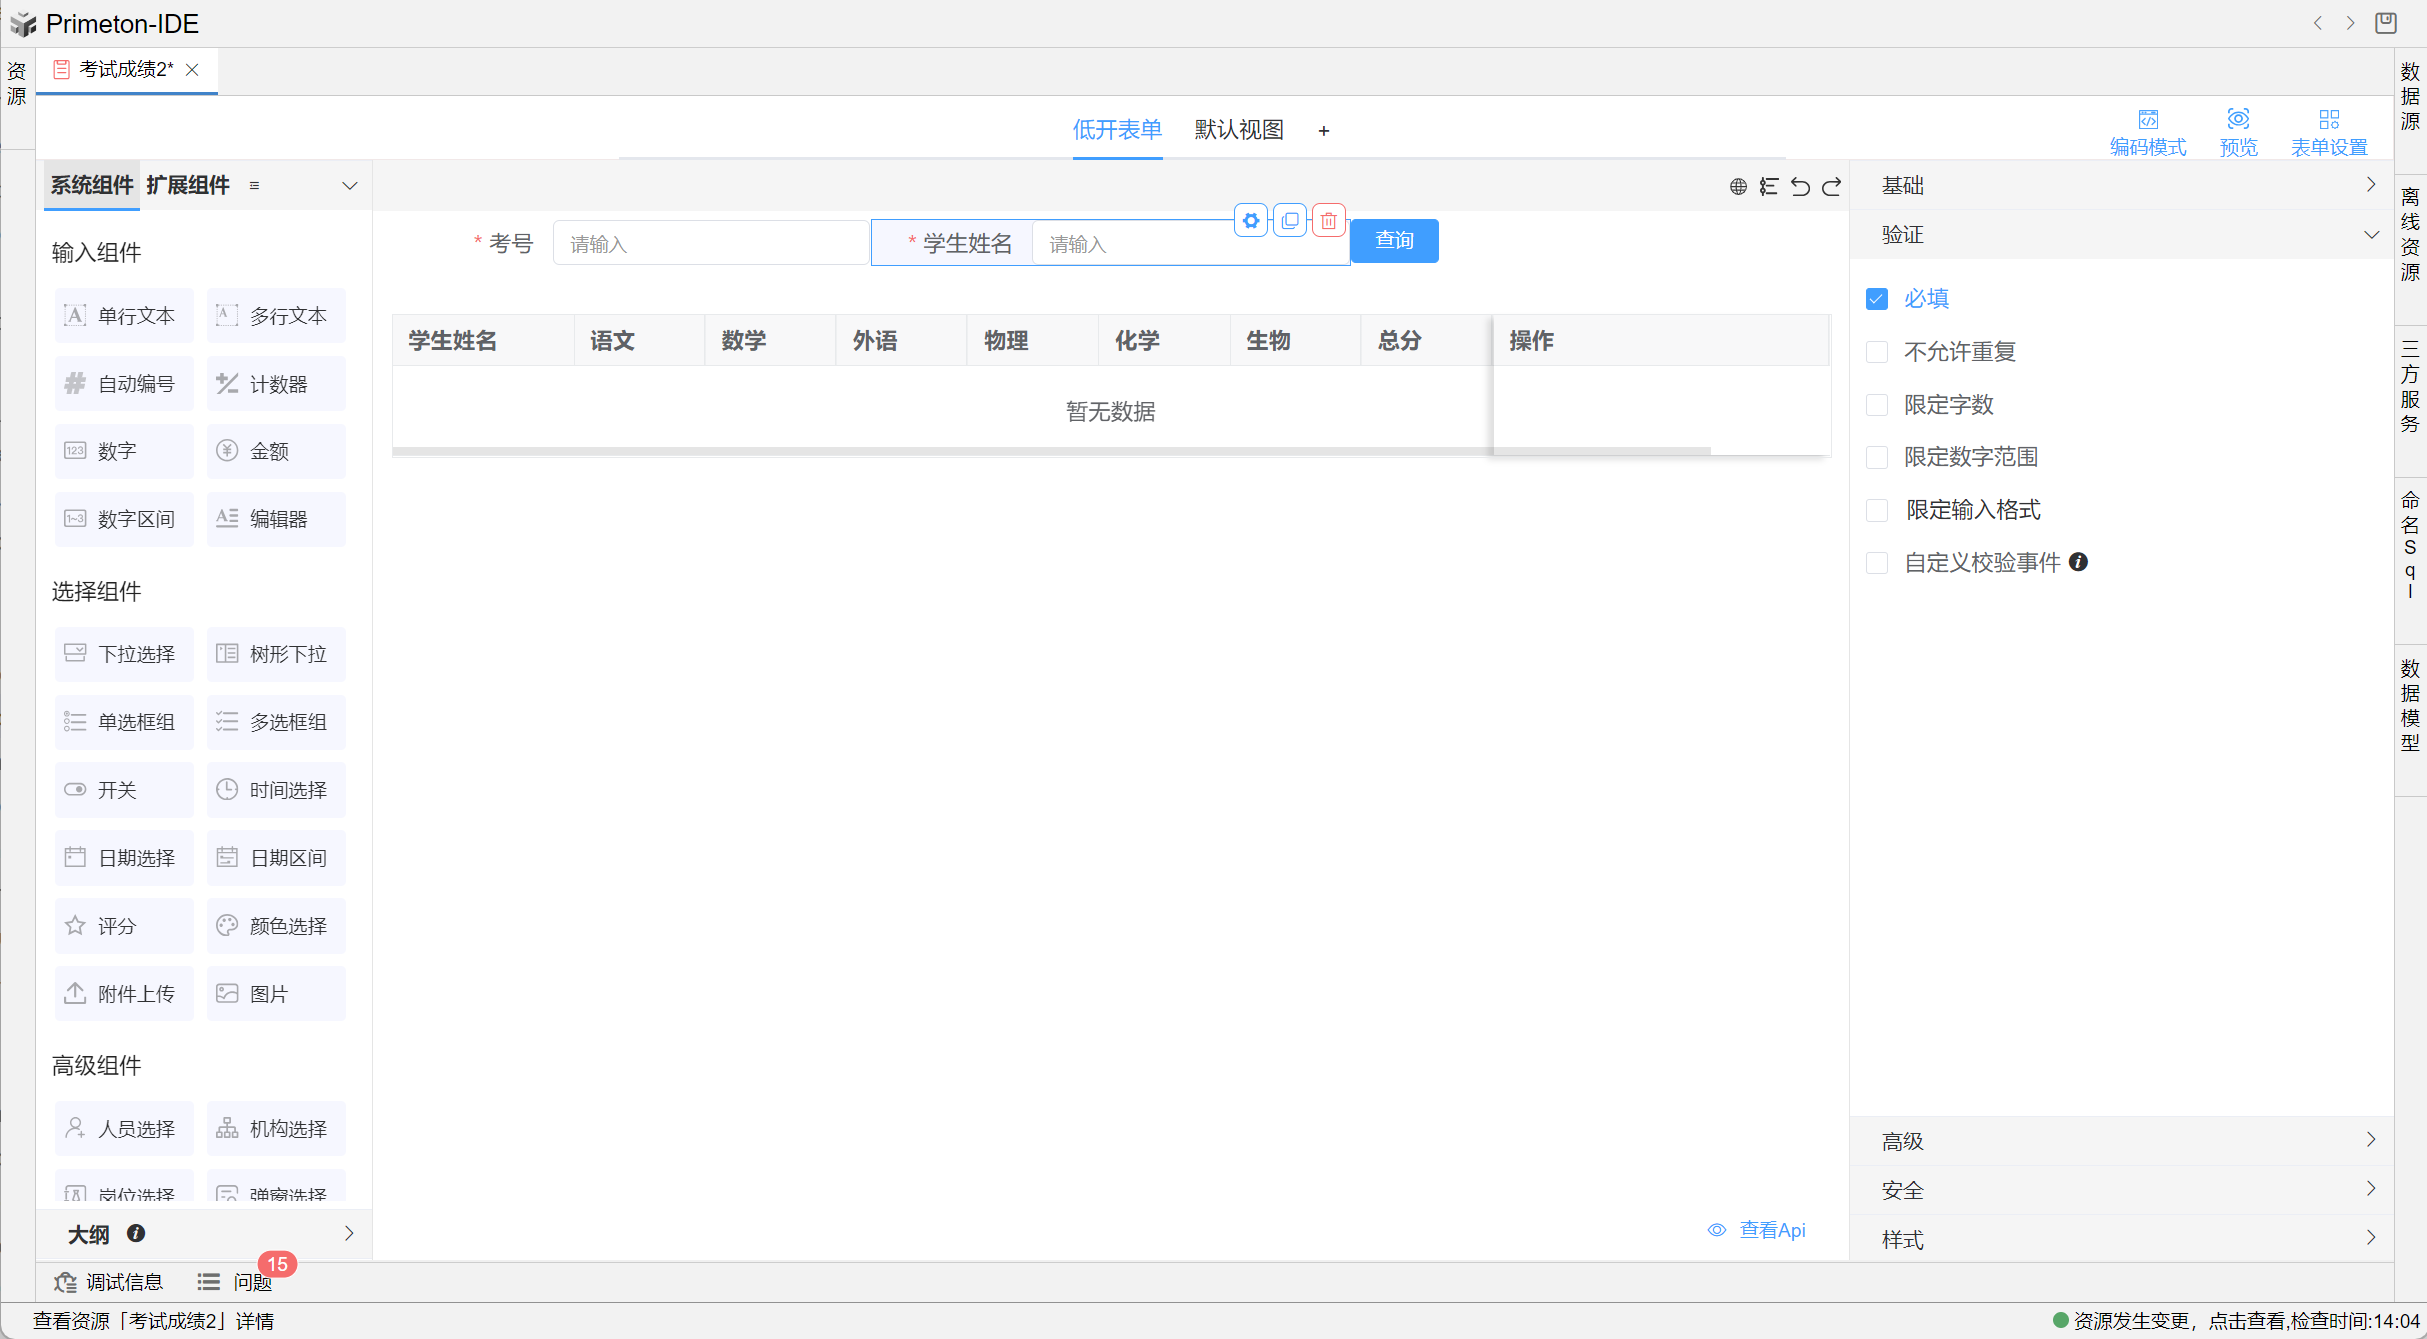
Task: Click the 查询 button
Action: [1394, 241]
